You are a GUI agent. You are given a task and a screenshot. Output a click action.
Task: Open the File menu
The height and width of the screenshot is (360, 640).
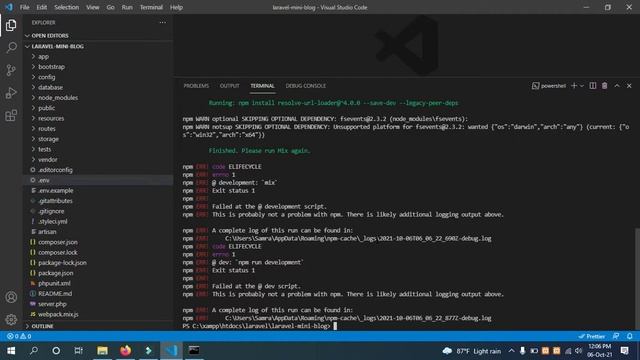(24, 7)
